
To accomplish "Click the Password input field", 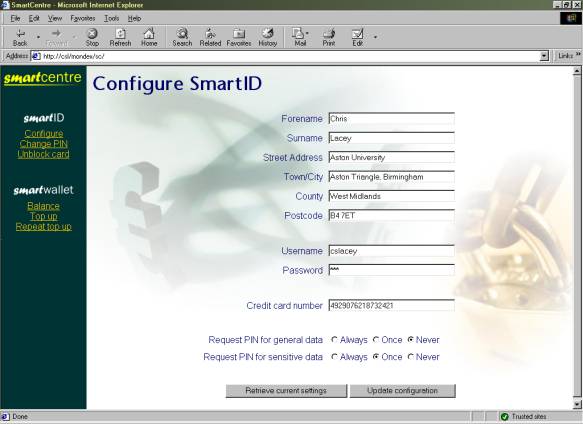I will (x=392, y=270).
